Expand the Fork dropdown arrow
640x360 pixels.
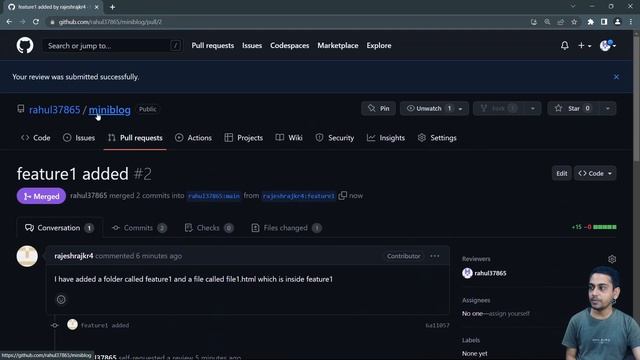pos(533,109)
